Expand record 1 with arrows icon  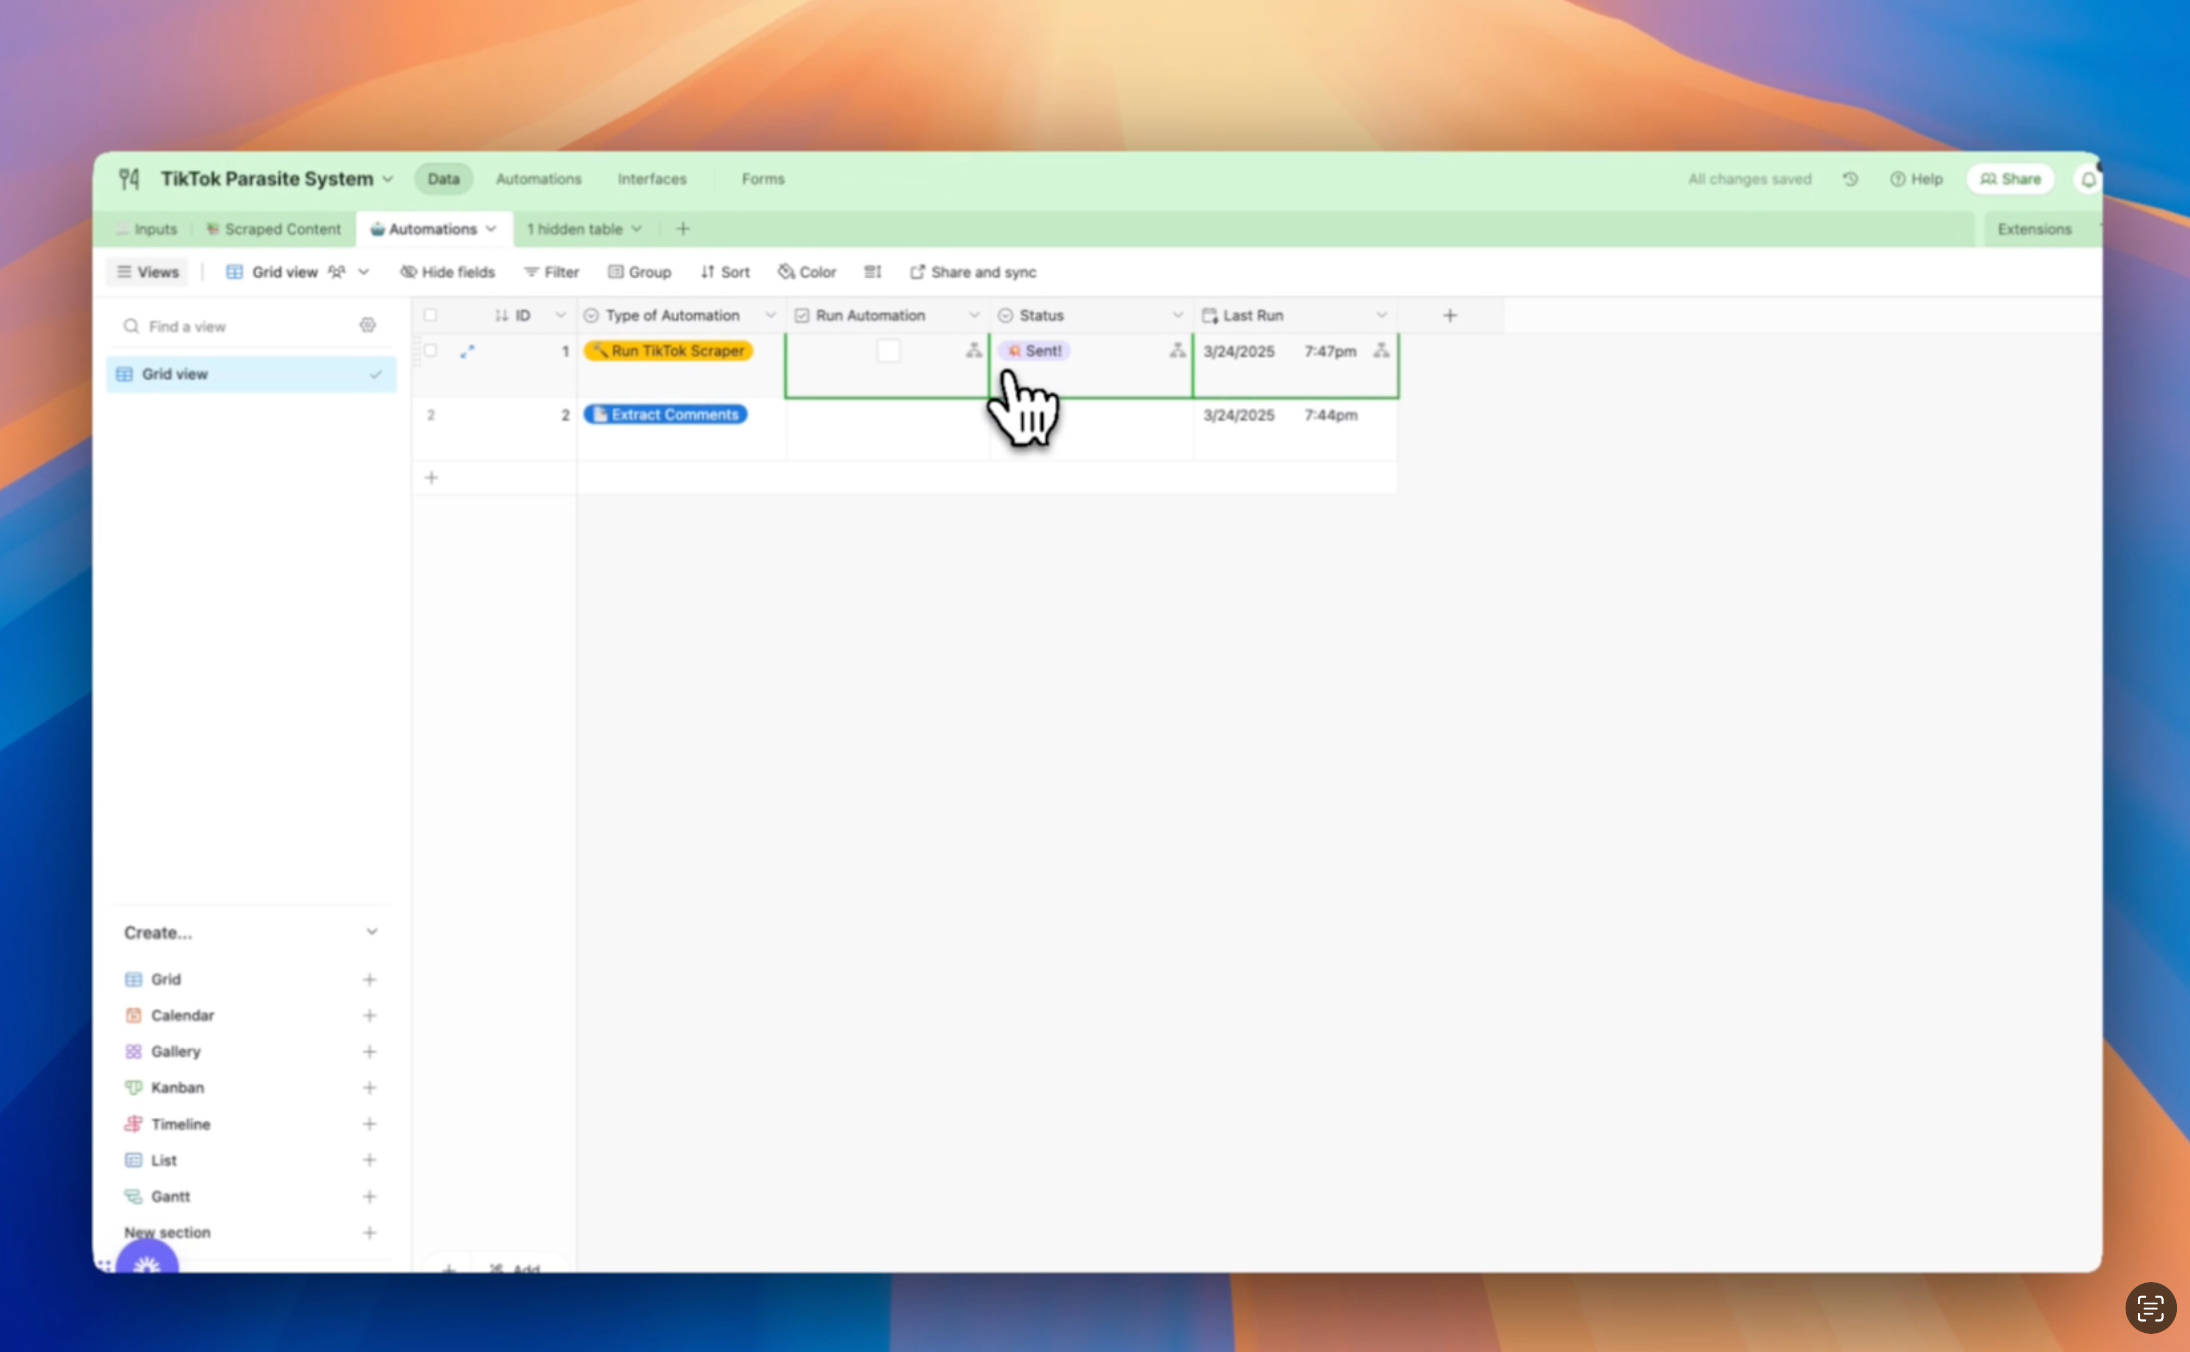pos(467,351)
